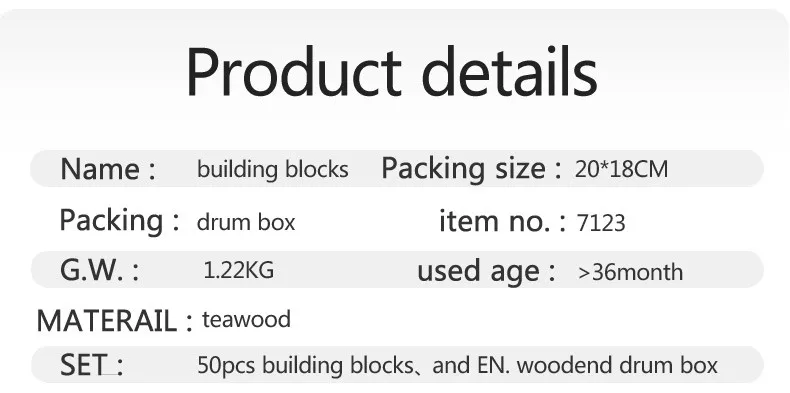Click the 1.22KG weight value
Viewport: 790px width, 393px height.
click(239, 271)
